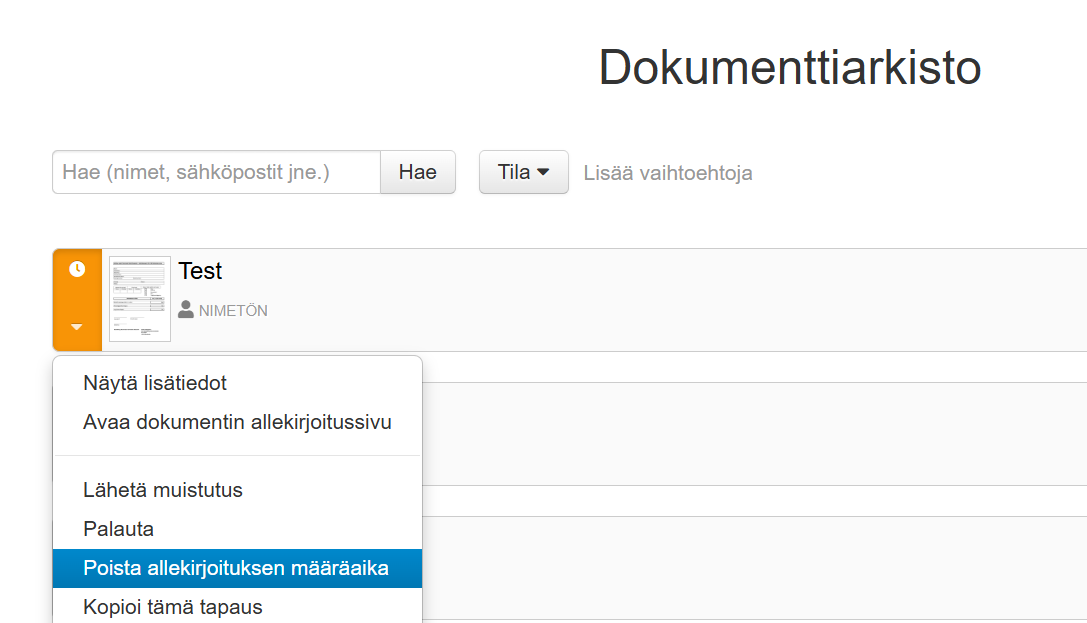This screenshot has height=623, width=1087.
Task: Select Lähetä muistutus from menu
Action: point(237,490)
